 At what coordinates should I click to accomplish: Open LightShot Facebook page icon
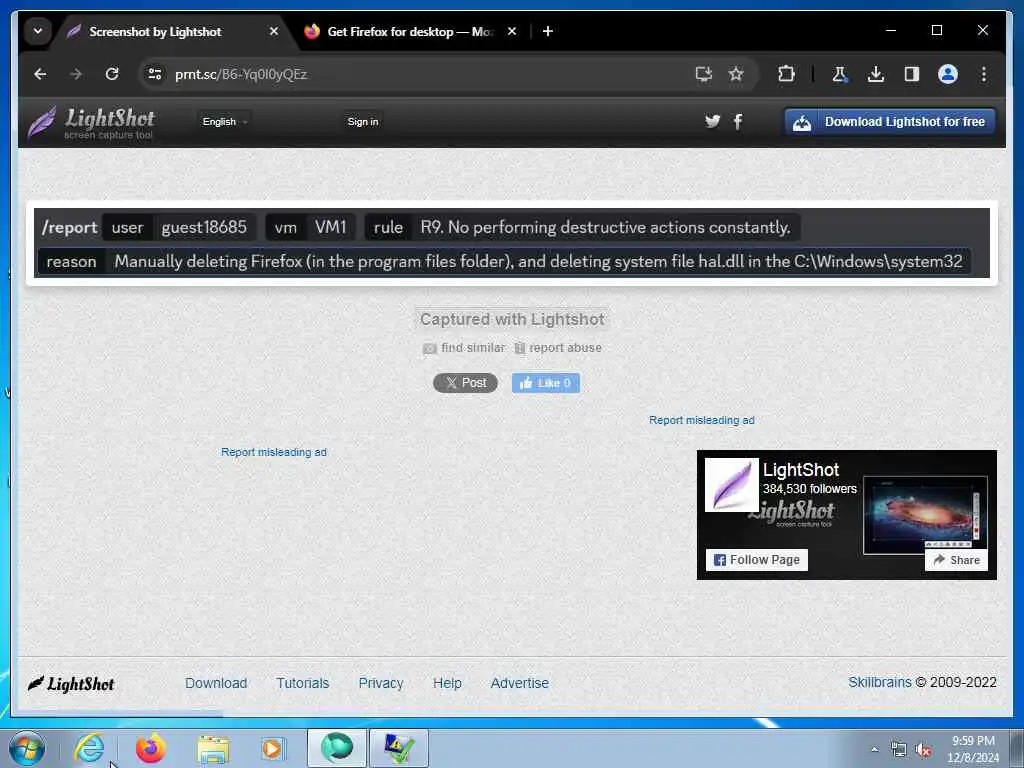(738, 121)
